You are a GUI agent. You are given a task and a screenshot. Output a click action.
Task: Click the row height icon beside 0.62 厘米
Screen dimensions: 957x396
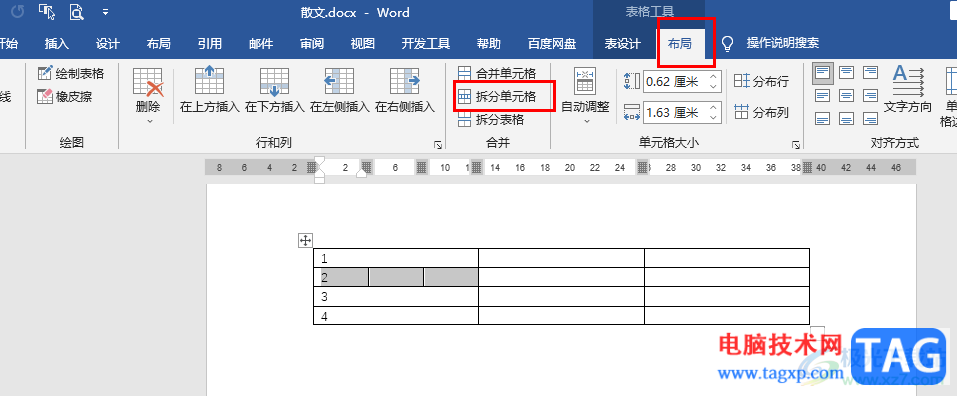pyautogui.click(x=632, y=81)
